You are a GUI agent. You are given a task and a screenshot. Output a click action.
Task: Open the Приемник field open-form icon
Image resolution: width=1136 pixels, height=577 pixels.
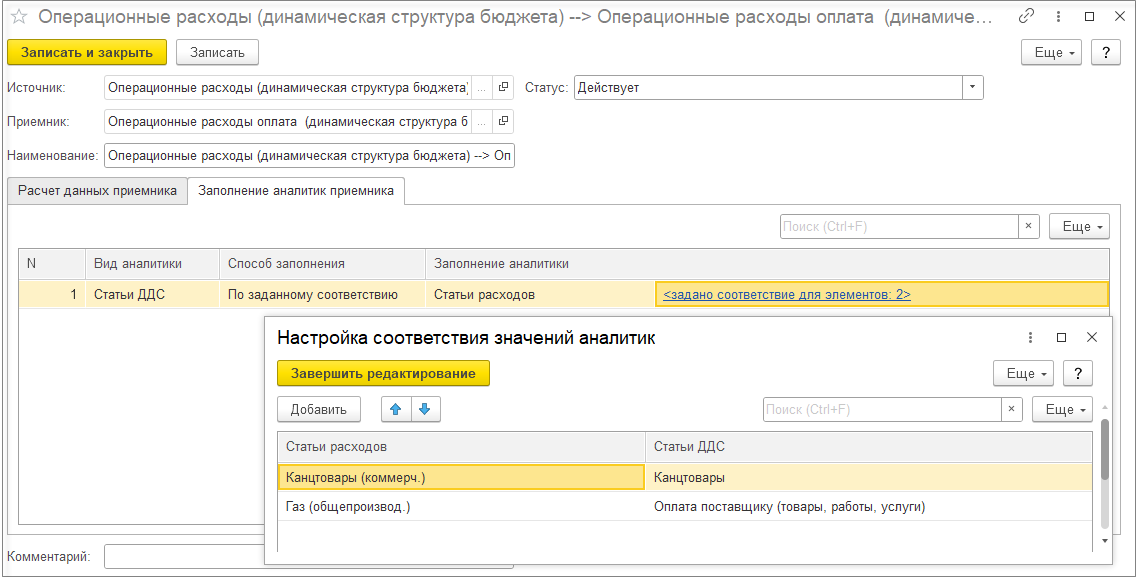pos(504,122)
